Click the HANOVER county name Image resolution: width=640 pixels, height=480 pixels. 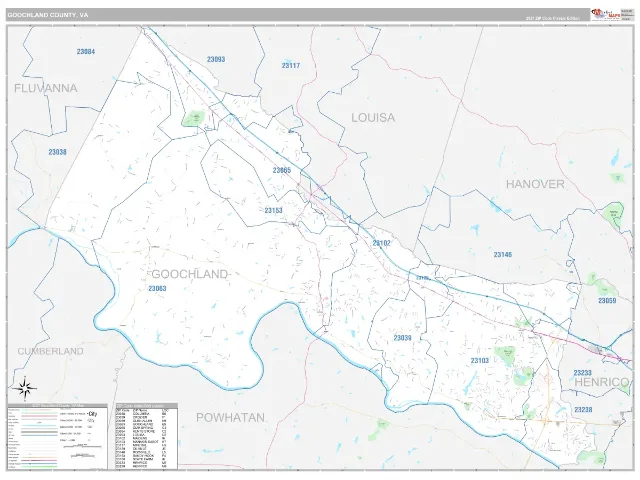[536, 184]
